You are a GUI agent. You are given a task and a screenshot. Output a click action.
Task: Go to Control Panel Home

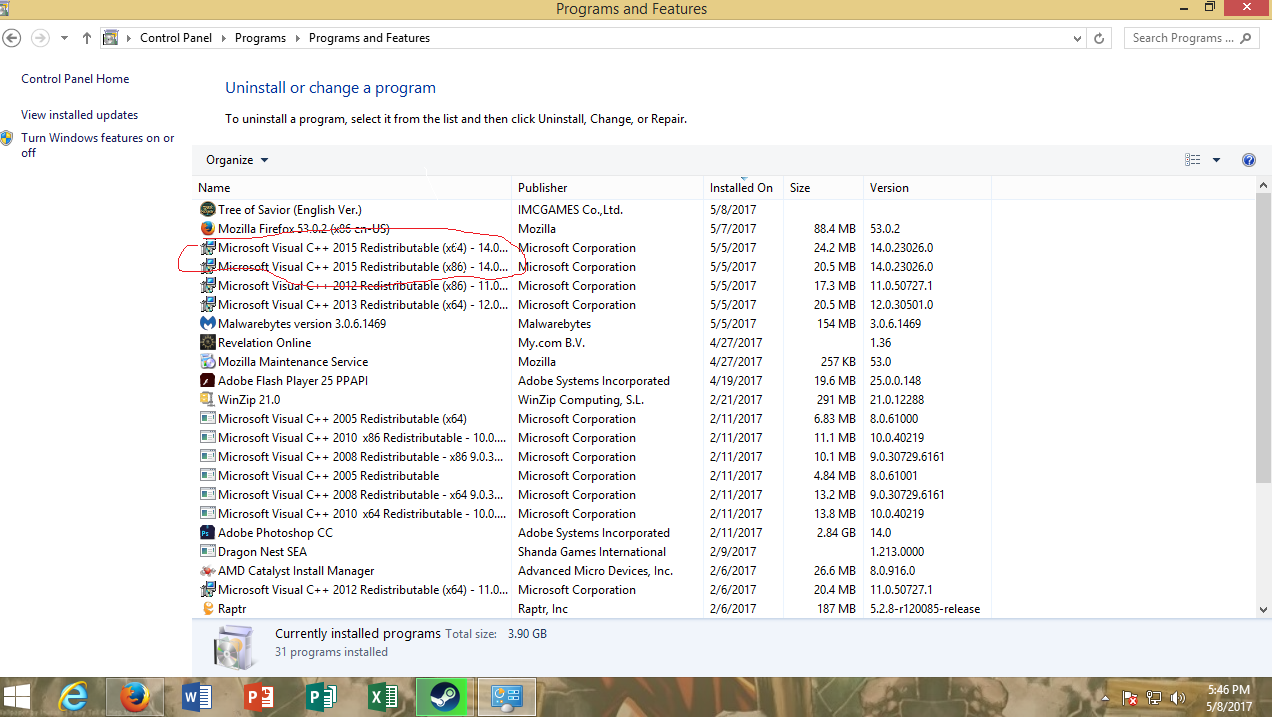pos(75,79)
